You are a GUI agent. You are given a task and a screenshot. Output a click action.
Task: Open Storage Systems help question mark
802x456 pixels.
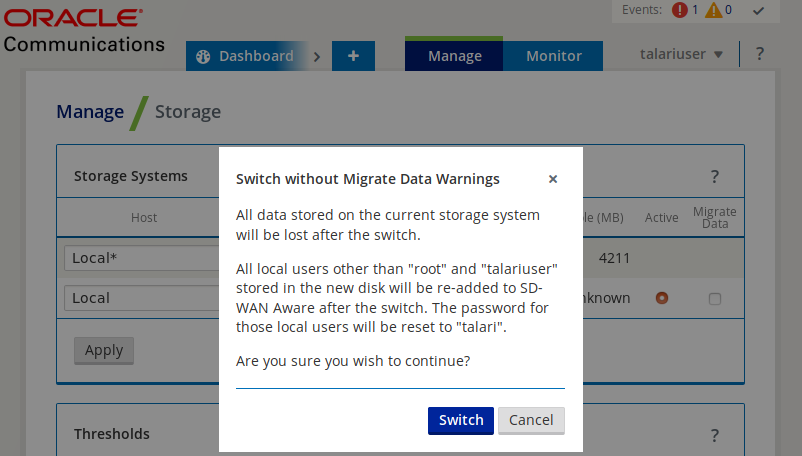pos(715,176)
